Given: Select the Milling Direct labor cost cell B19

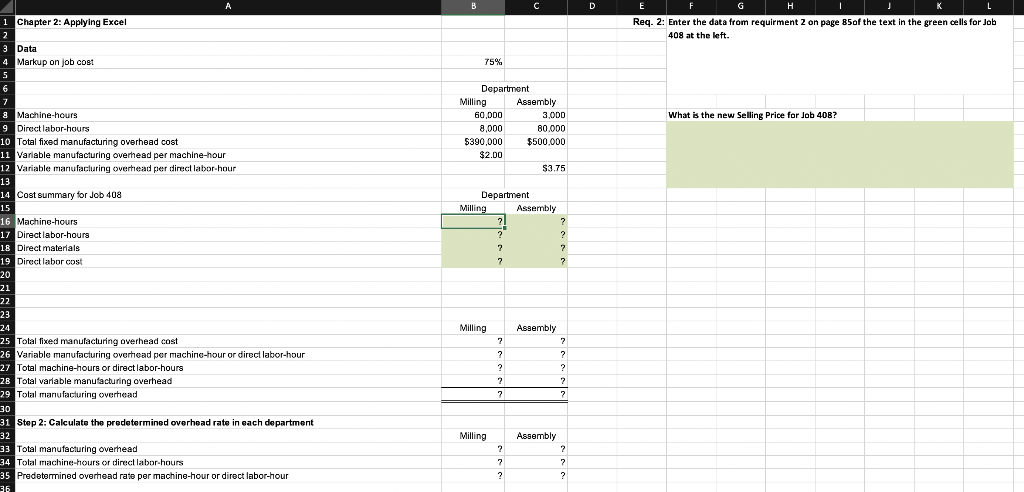Looking at the screenshot, I should coord(473,261).
